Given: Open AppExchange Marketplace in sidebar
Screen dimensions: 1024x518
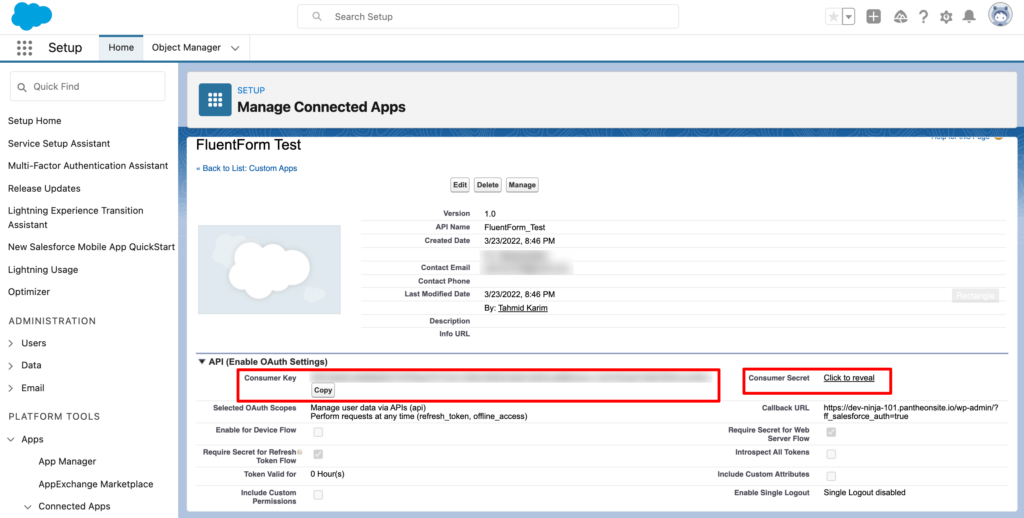Looking at the screenshot, I should pyautogui.click(x=96, y=484).
